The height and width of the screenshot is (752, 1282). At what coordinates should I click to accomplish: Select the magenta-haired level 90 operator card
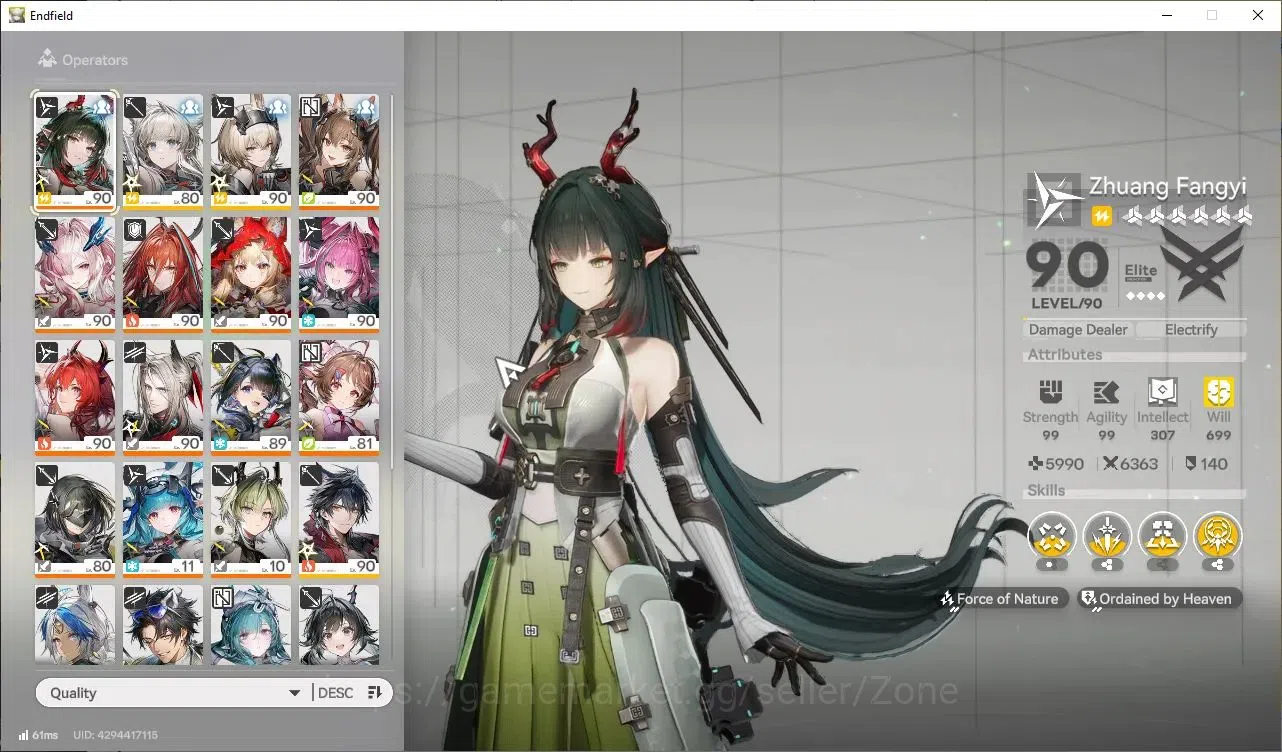click(x=339, y=275)
